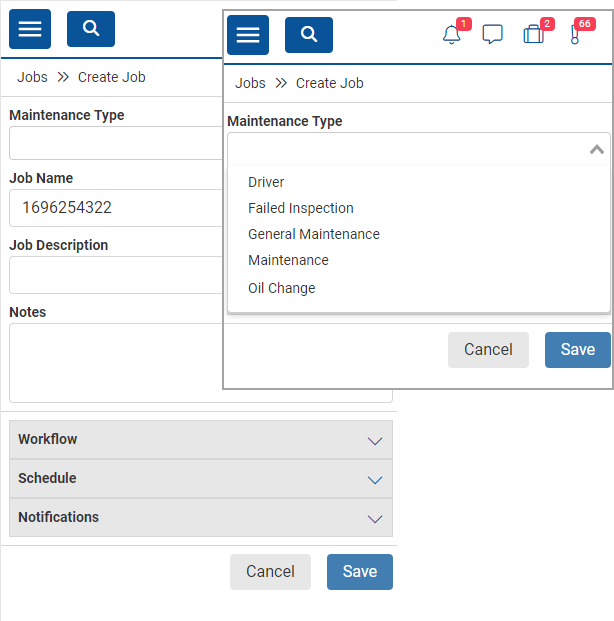Go to Jobs breadcrumb in background window
The height and width of the screenshot is (621, 614).
tap(32, 77)
